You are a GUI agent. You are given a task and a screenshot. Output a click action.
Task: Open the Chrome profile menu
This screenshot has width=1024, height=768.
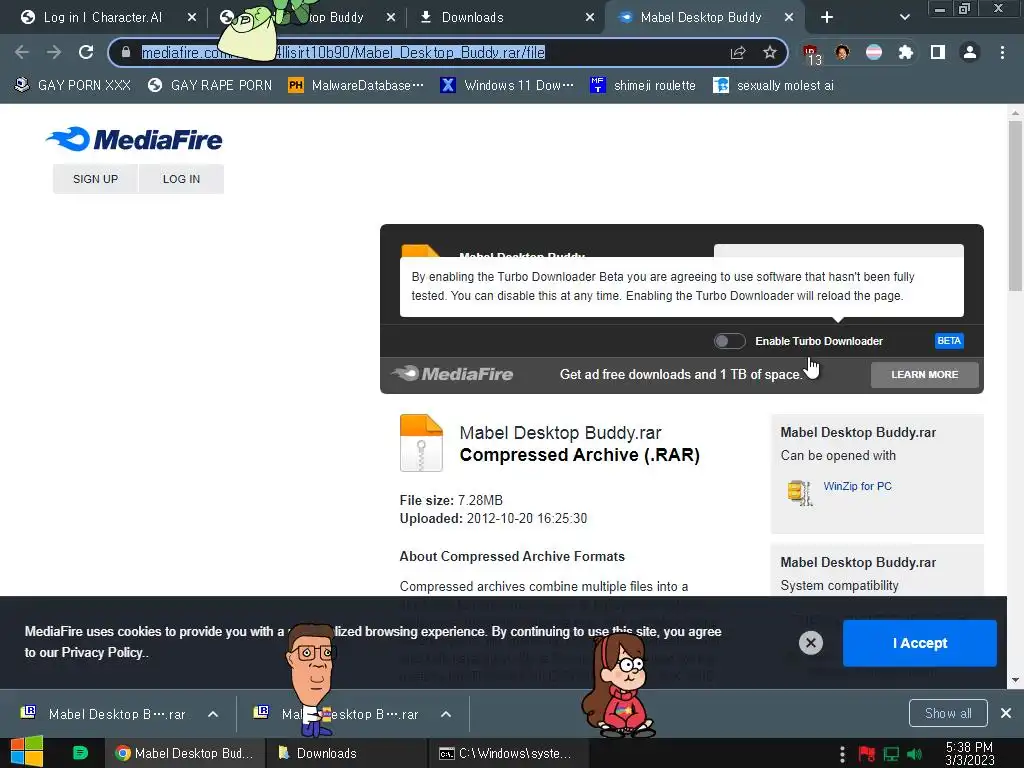coord(970,52)
